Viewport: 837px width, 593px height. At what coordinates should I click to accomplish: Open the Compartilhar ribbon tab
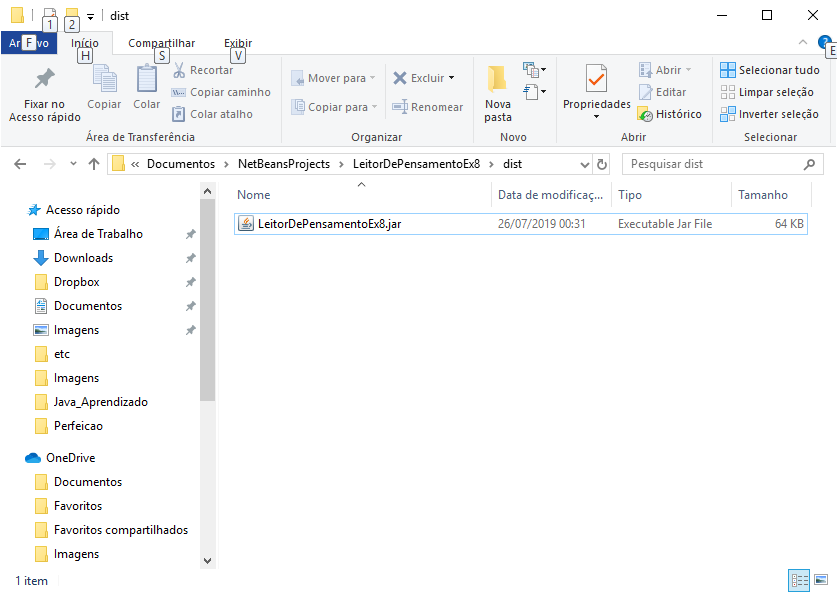coord(161,43)
